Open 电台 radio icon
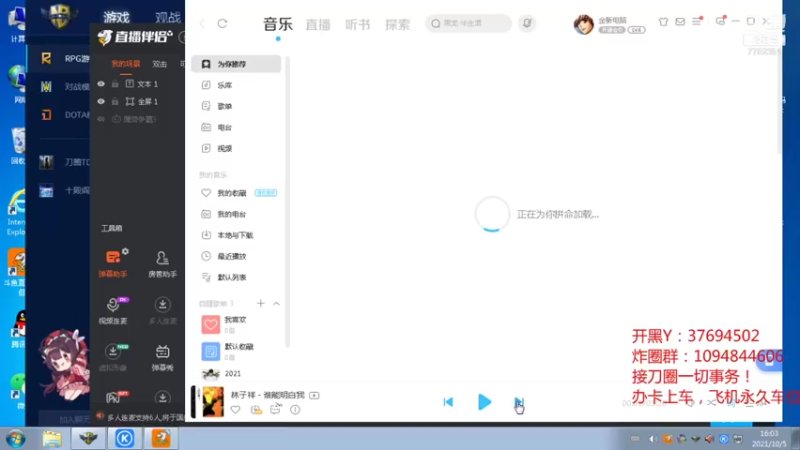Screen dimensions: 800x450 [206, 128]
